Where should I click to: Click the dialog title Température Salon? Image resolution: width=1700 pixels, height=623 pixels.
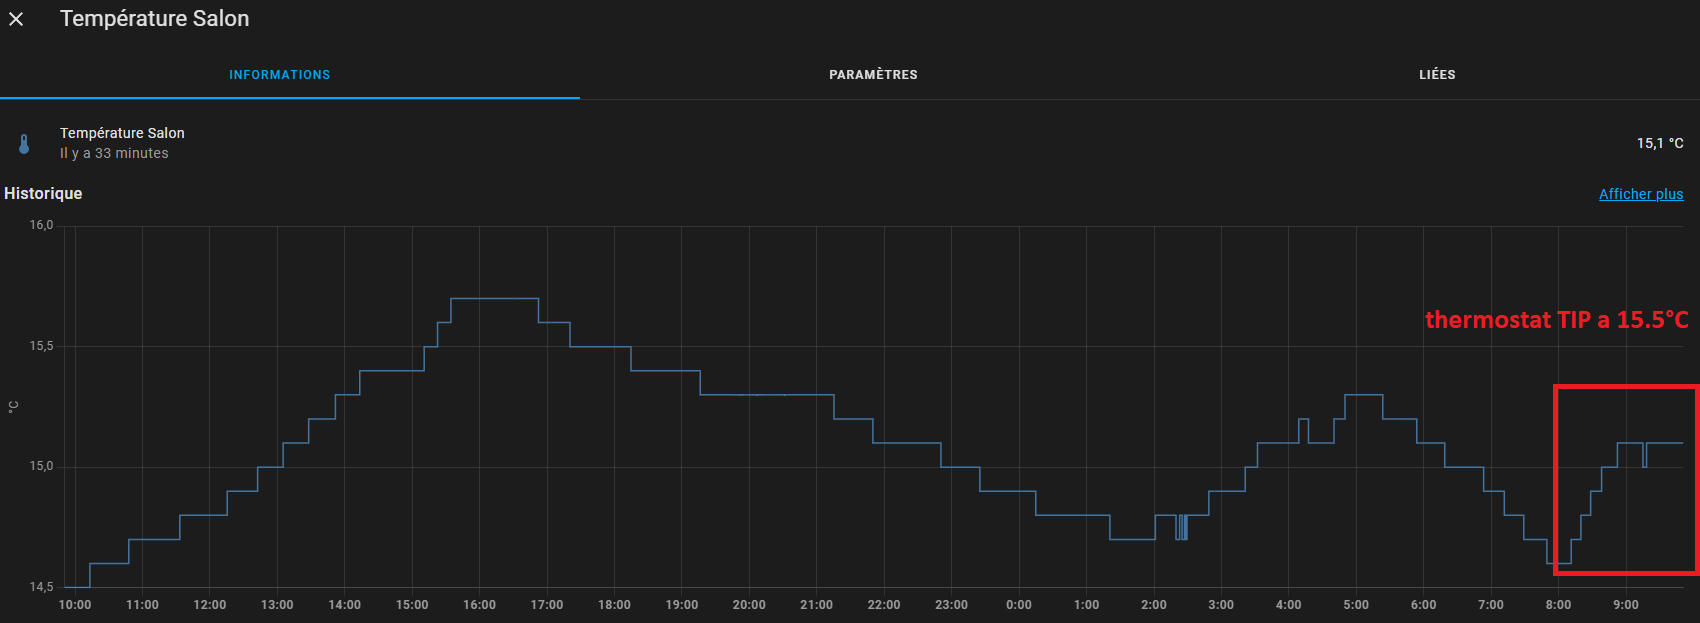[155, 19]
